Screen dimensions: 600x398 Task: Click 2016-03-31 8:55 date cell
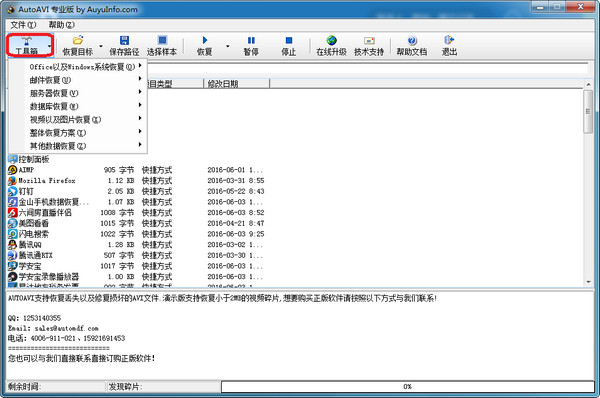[236, 181]
